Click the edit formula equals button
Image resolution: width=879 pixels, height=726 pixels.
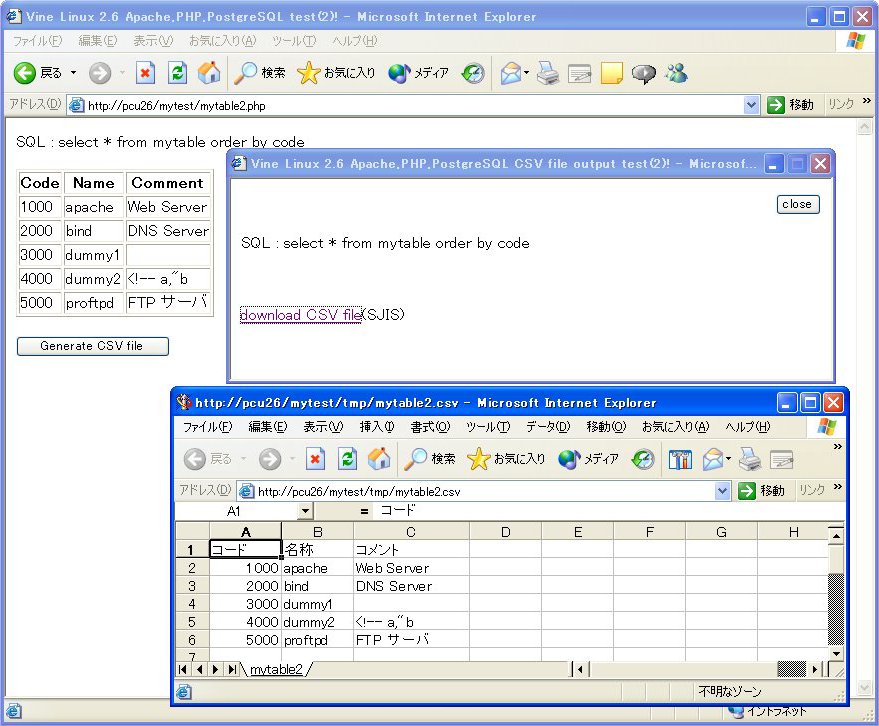pyautogui.click(x=364, y=511)
